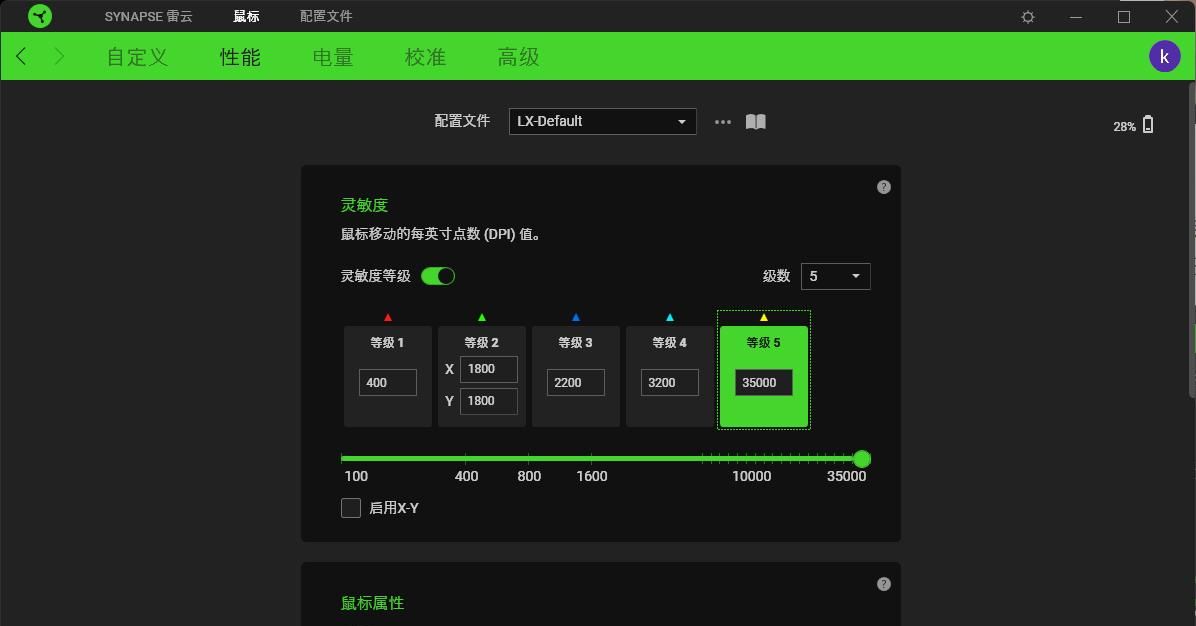Switch to the 自定义 tab
The height and width of the screenshot is (626, 1196).
click(137, 57)
